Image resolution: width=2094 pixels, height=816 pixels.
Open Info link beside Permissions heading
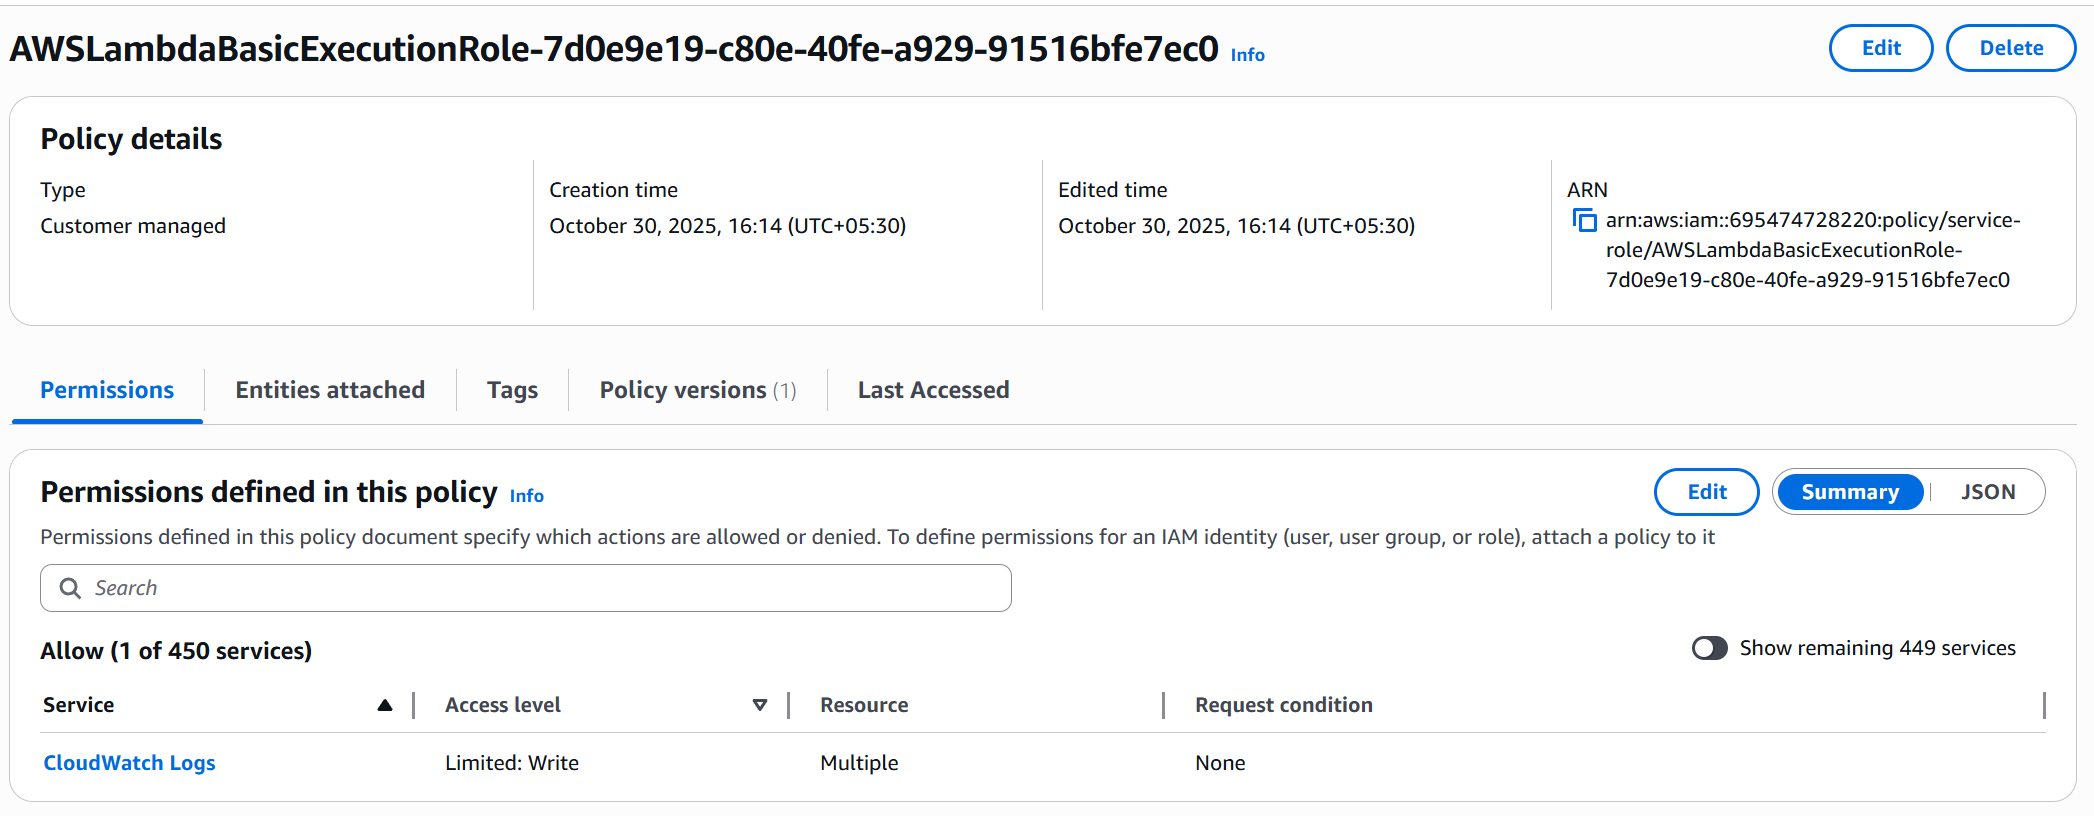[526, 496]
